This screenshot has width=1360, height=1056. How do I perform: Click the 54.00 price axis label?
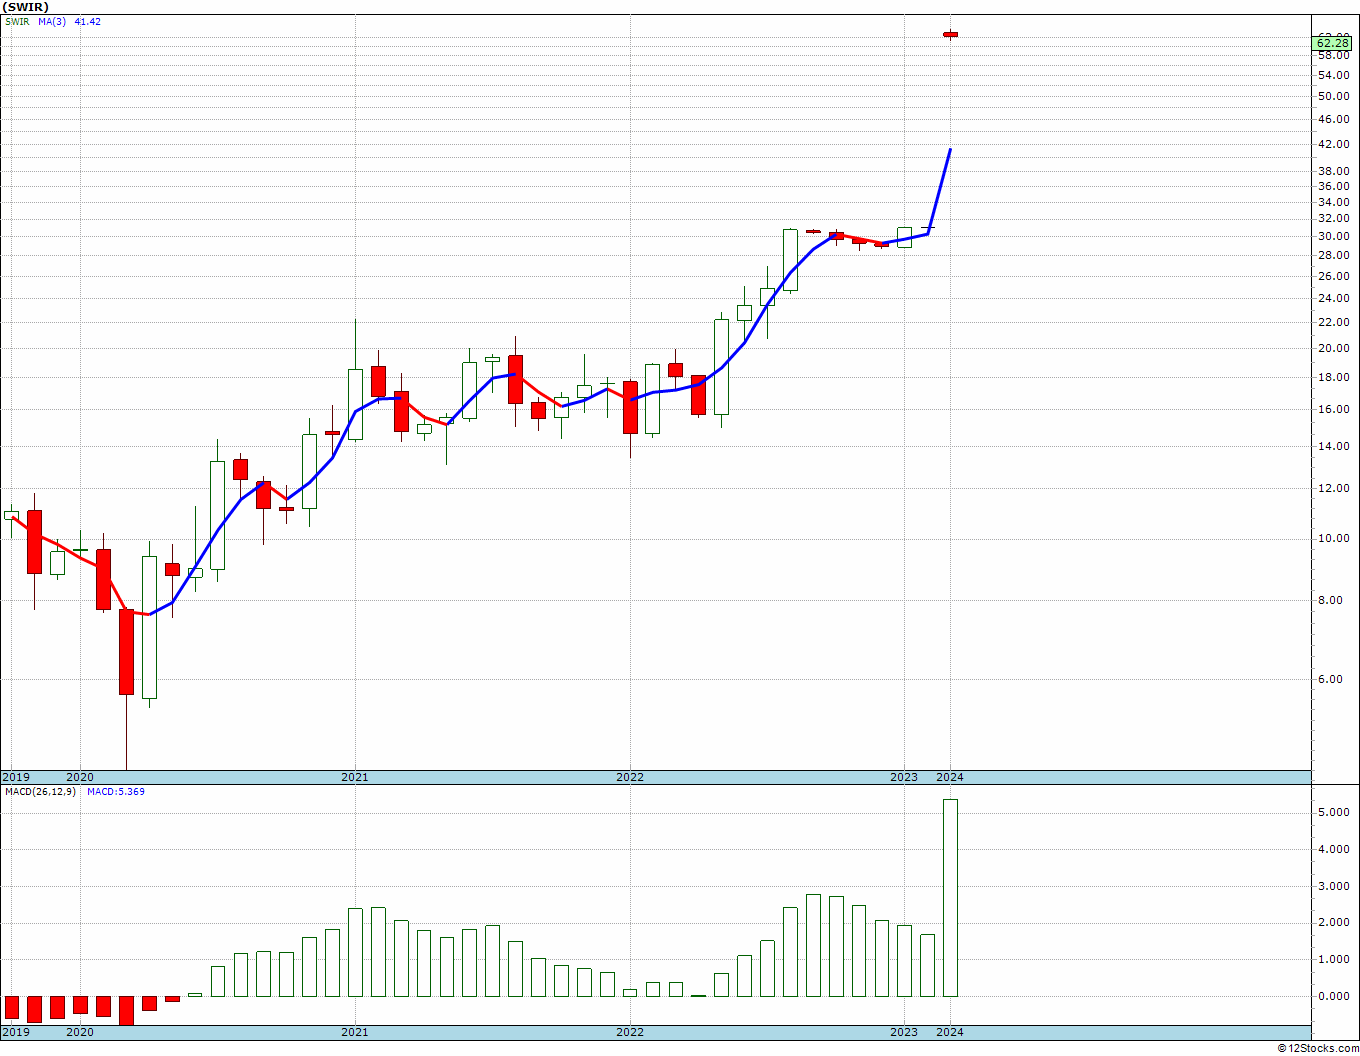(1333, 75)
